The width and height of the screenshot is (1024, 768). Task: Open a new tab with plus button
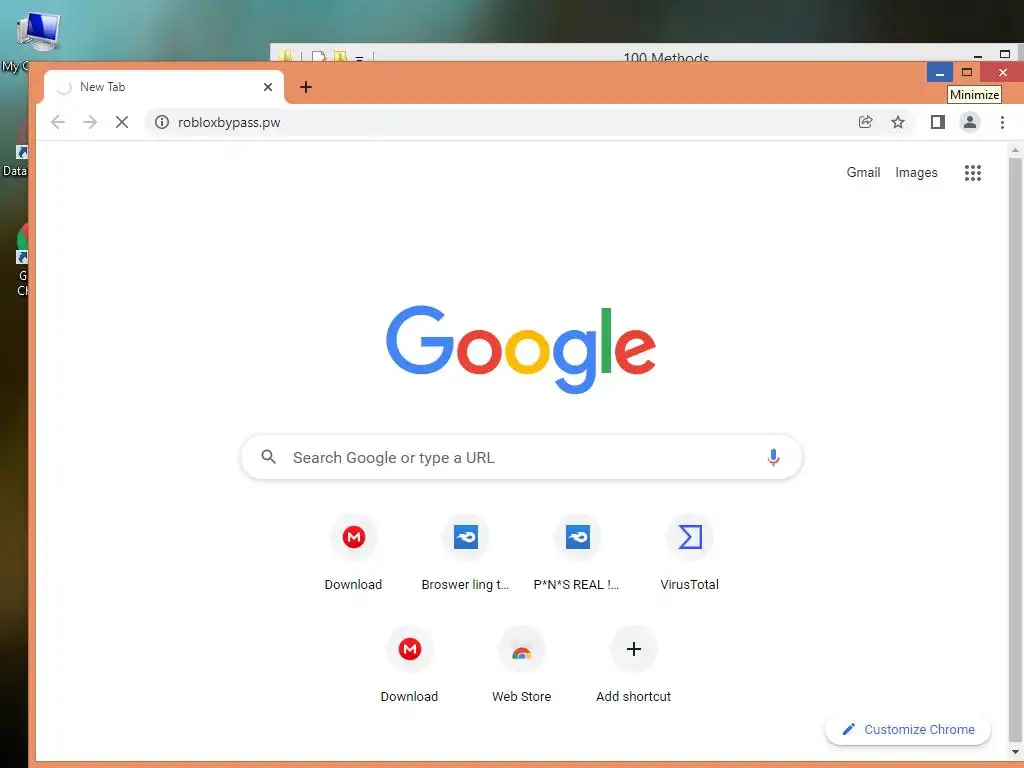point(306,87)
